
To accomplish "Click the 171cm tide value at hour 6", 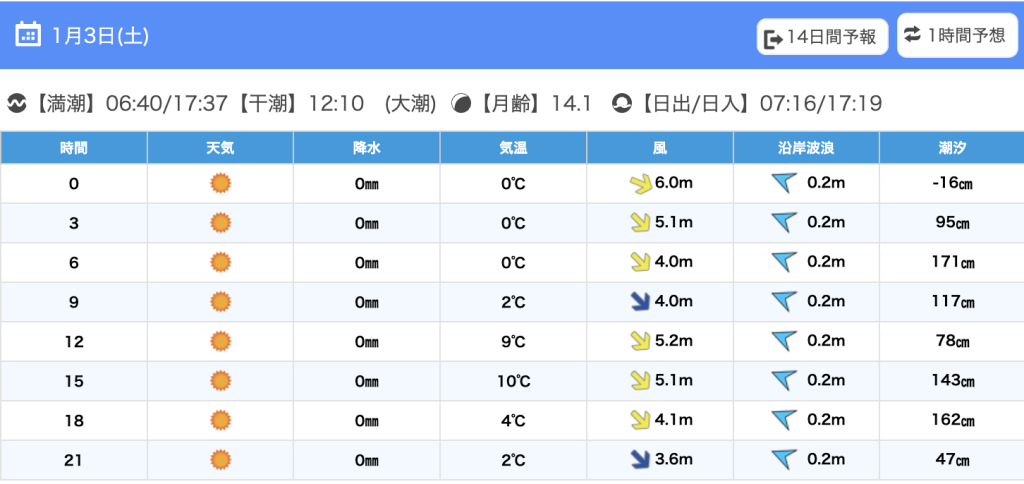I will point(952,262).
